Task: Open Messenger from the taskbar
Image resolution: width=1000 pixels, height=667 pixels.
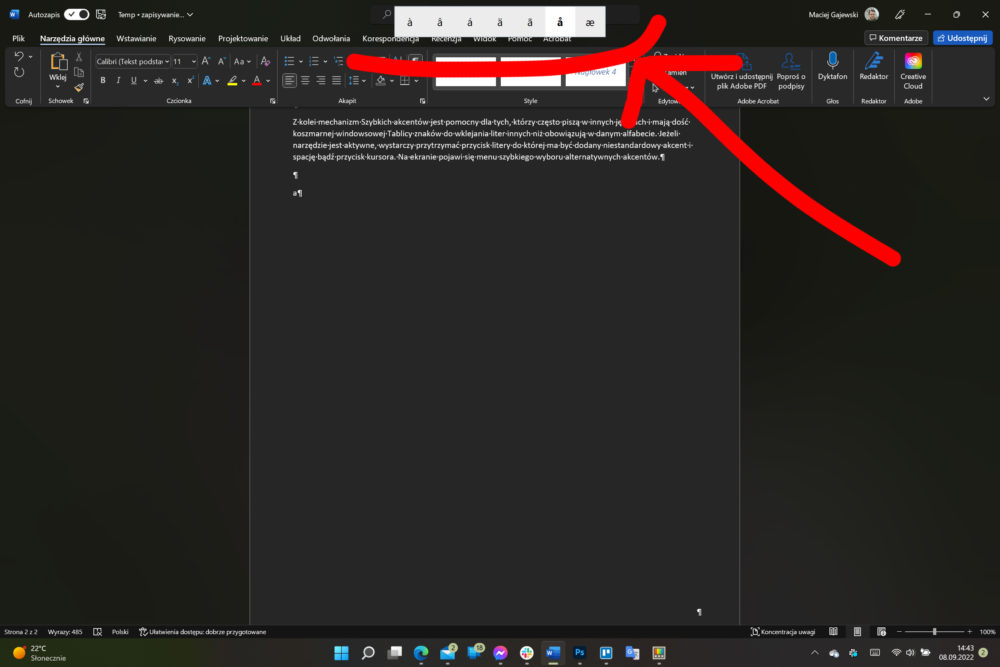Action: [500, 652]
